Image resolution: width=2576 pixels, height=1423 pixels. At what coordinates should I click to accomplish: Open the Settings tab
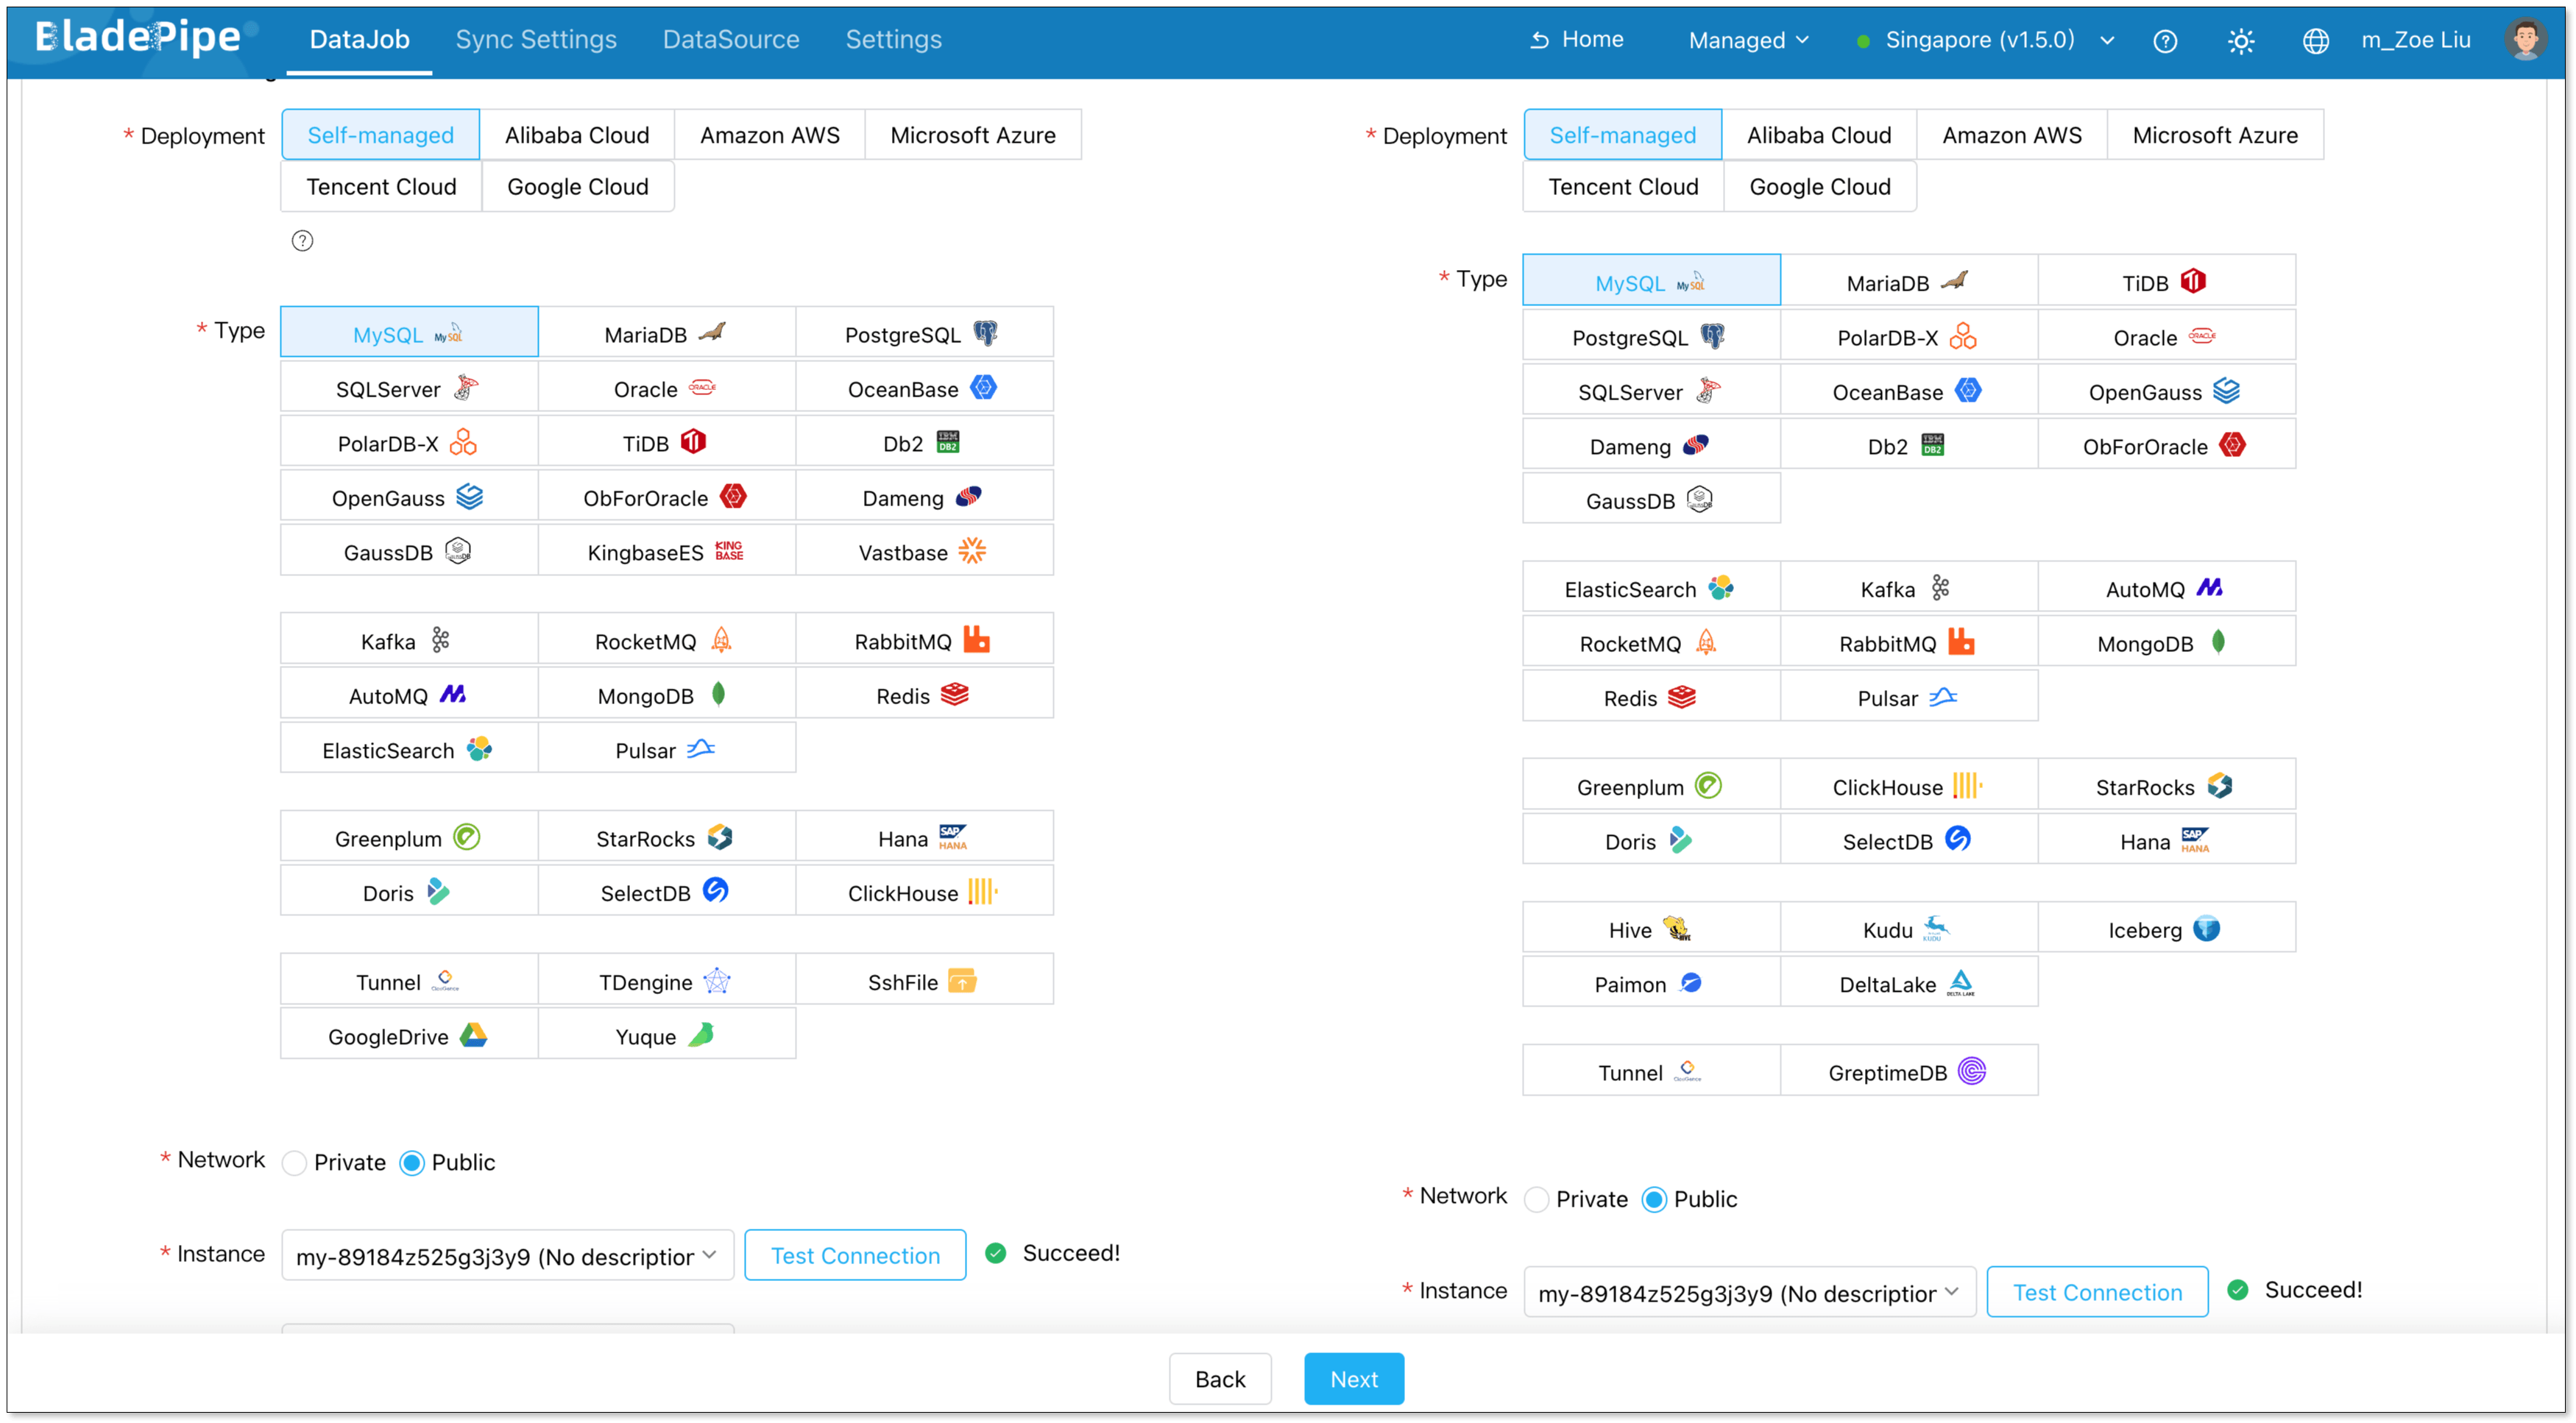click(893, 39)
